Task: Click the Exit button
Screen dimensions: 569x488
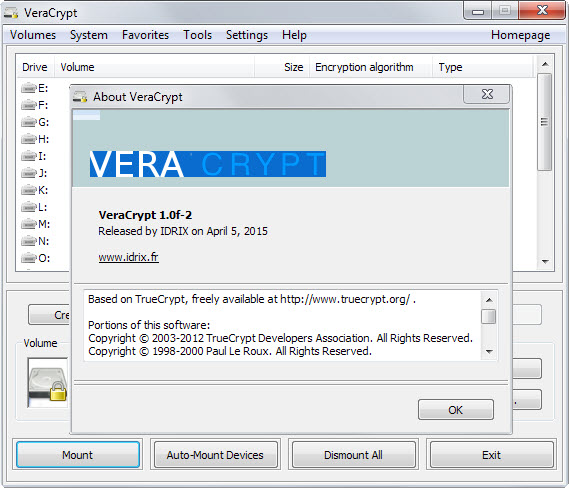Action: coord(491,455)
